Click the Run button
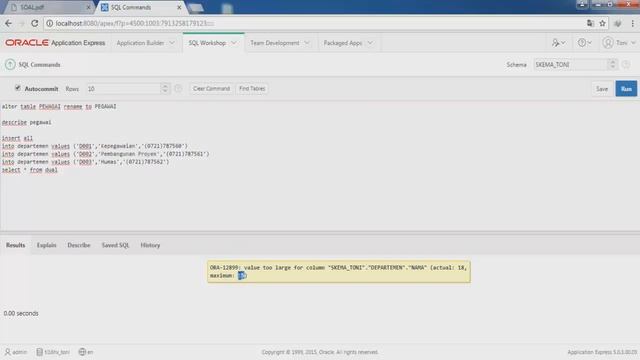Viewport: 640px width, 360px height. pos(626,89)
